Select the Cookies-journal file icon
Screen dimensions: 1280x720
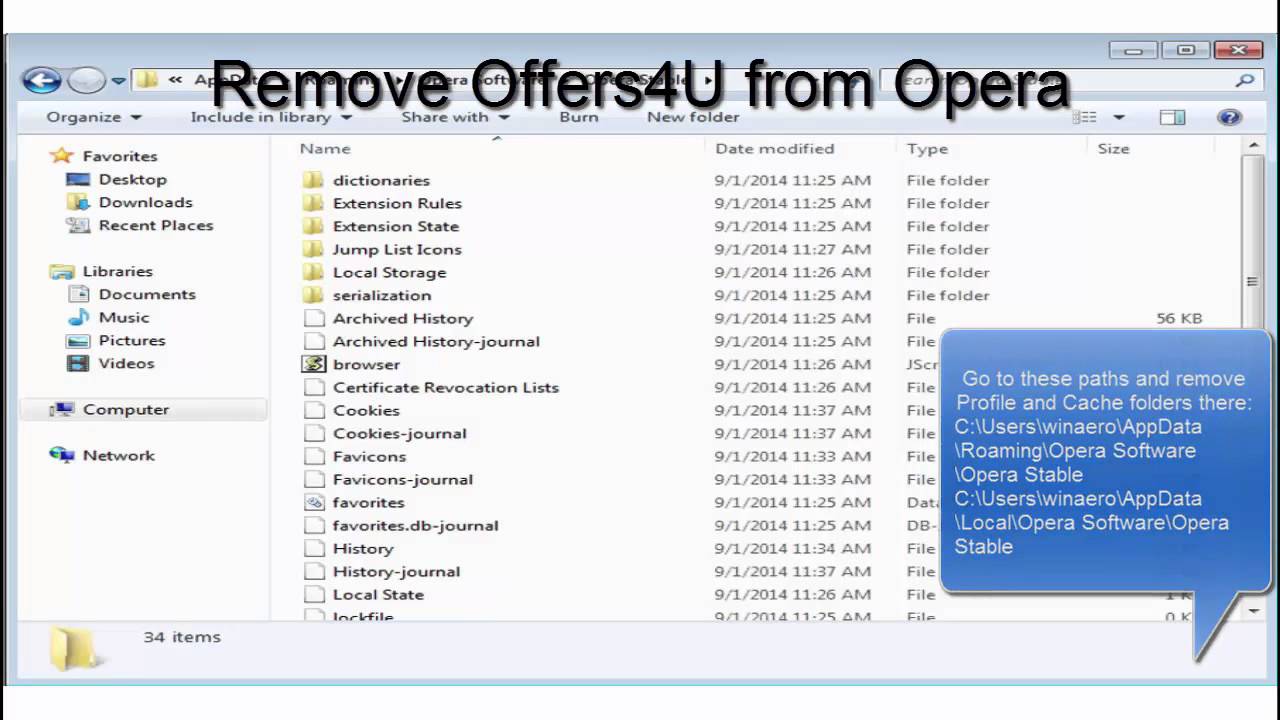click(314, 433)
